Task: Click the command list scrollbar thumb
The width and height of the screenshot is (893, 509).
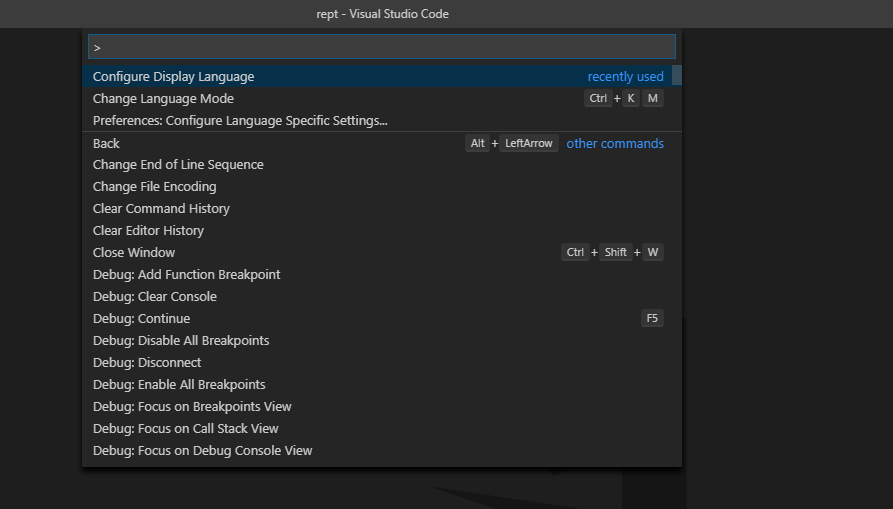Action: [x=677, y=75]
